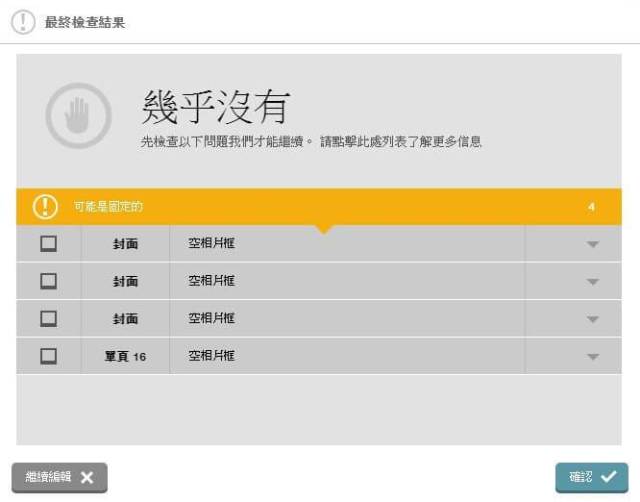Click 空相片框 text in second 封面 row
The image size is (640, 502).
pyautogui.click(x=211, y=280)
